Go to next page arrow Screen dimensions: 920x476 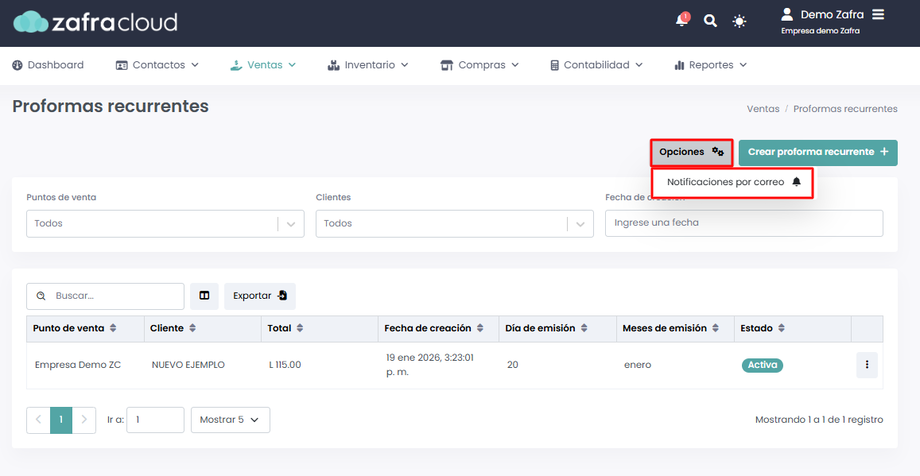pyautogui.click(x=84, y=420)
